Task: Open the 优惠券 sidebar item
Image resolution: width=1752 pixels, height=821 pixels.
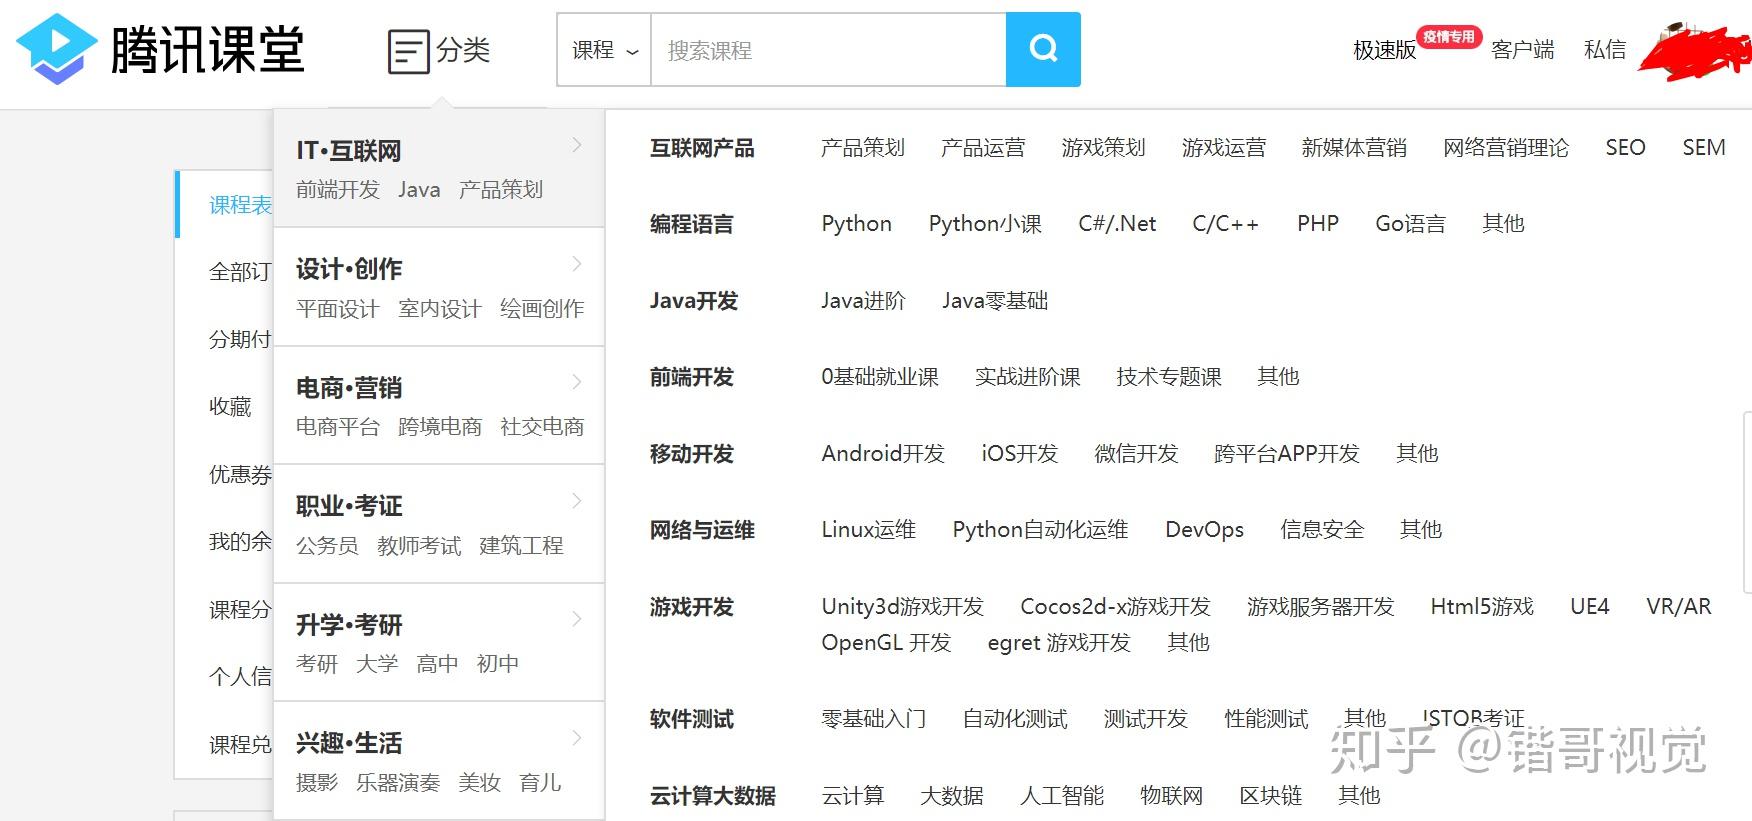Action: (x=240, y=474)
